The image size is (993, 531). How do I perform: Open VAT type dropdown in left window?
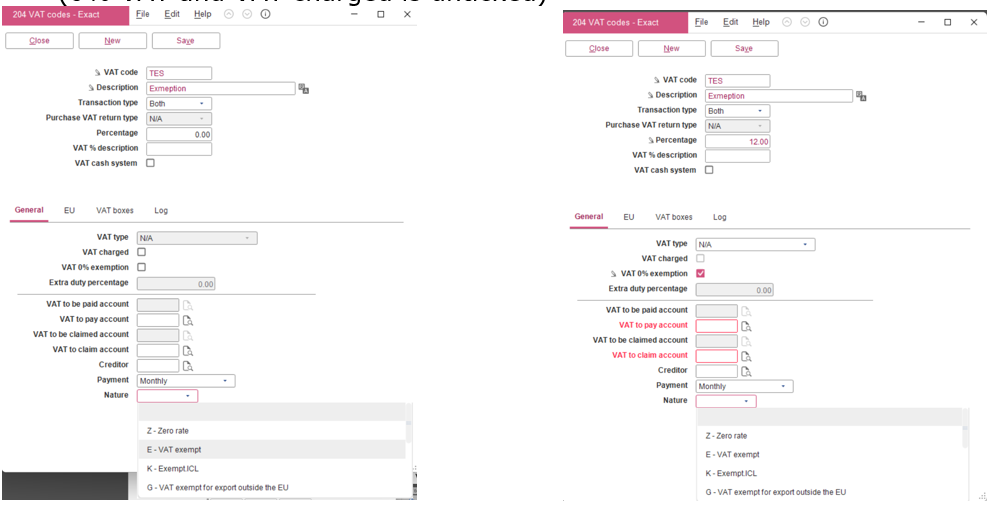(x=197, y=238)
